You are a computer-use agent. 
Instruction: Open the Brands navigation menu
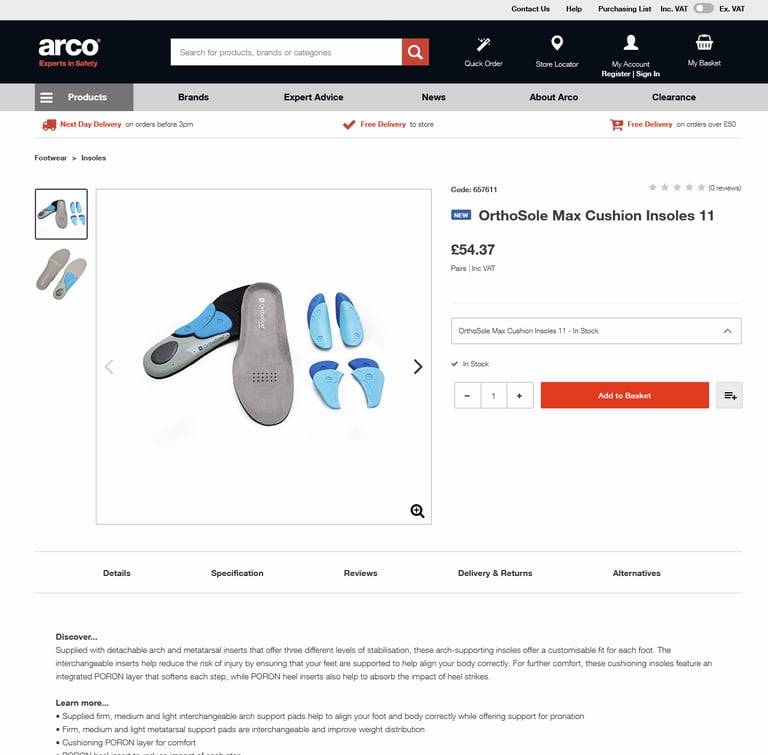click(x=193, y=97)
